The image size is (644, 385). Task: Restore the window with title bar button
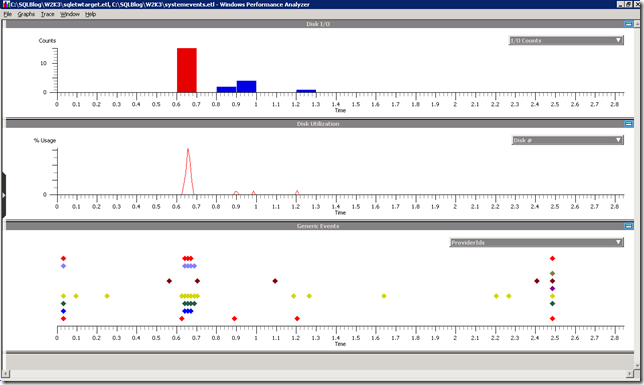(x=628, y=4)
